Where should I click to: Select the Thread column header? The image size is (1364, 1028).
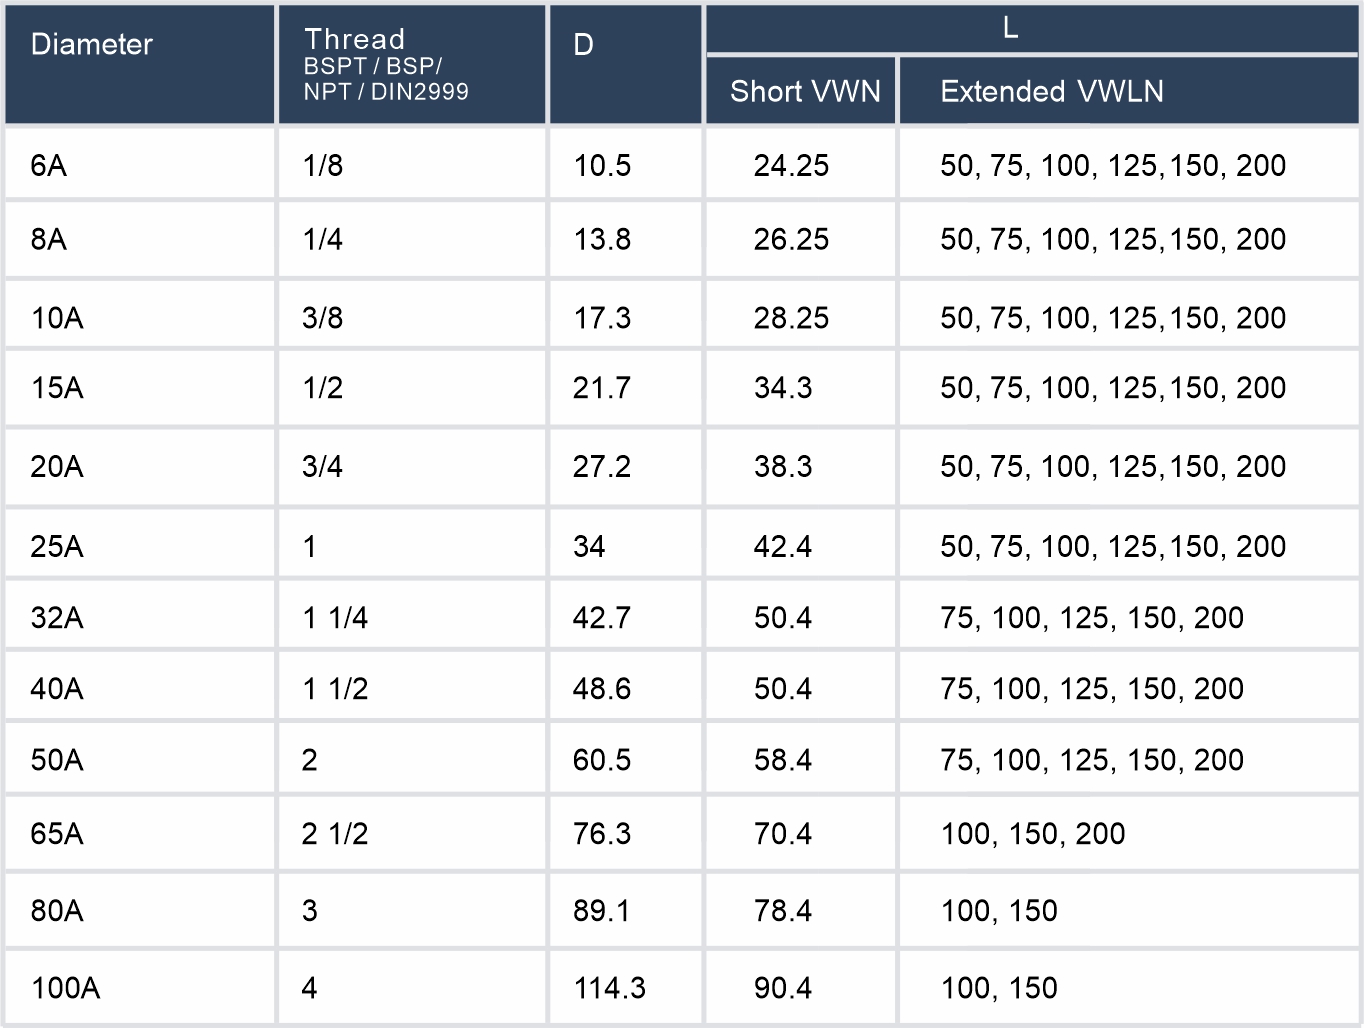[355, 40]
